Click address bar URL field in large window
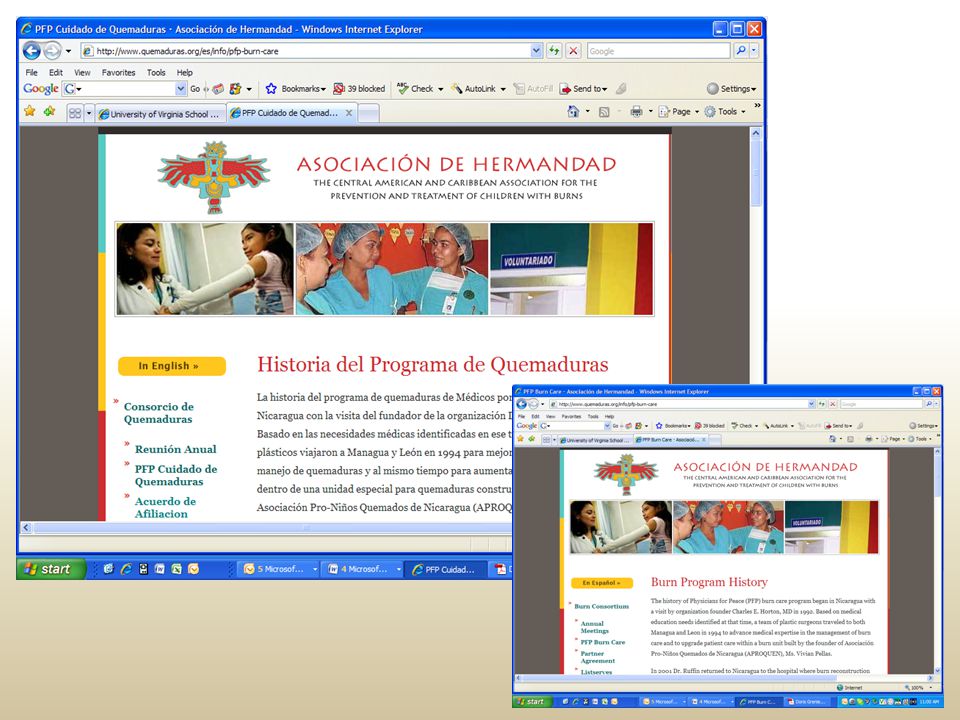 (306, 51)
